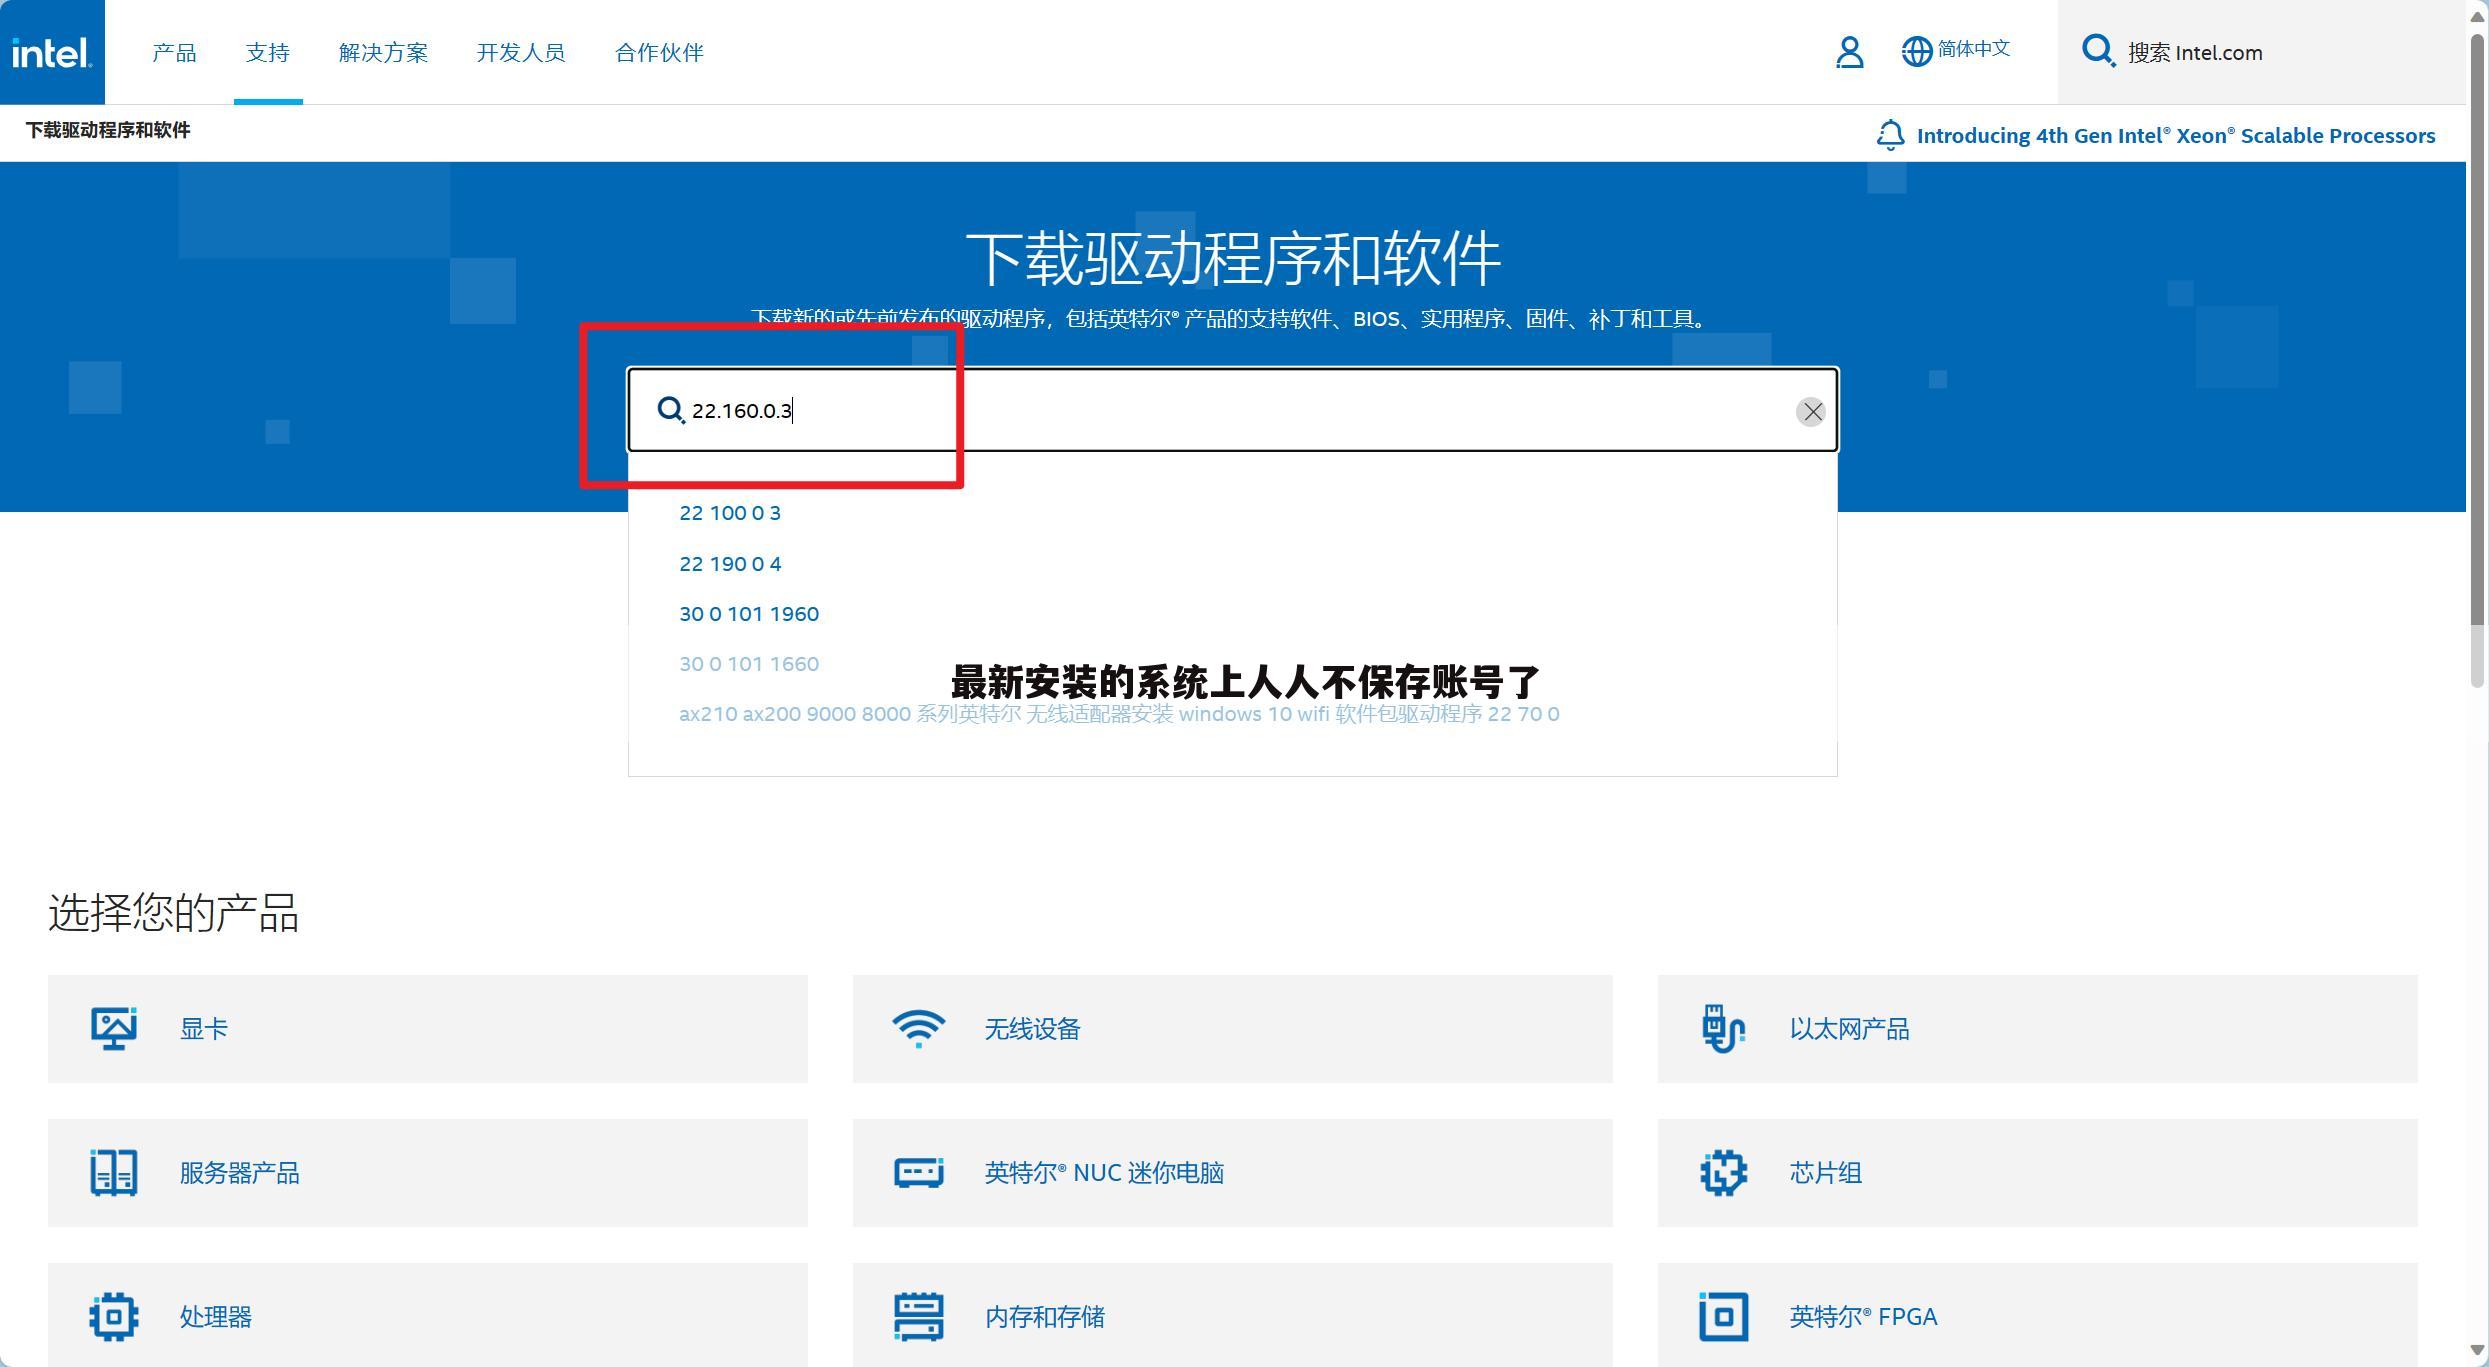Image resolution: width=2489 pixels, height=1367 pixels.
Task: Click into the driver search box with 22.160.0.3
Action: [x=1232, y=410]
